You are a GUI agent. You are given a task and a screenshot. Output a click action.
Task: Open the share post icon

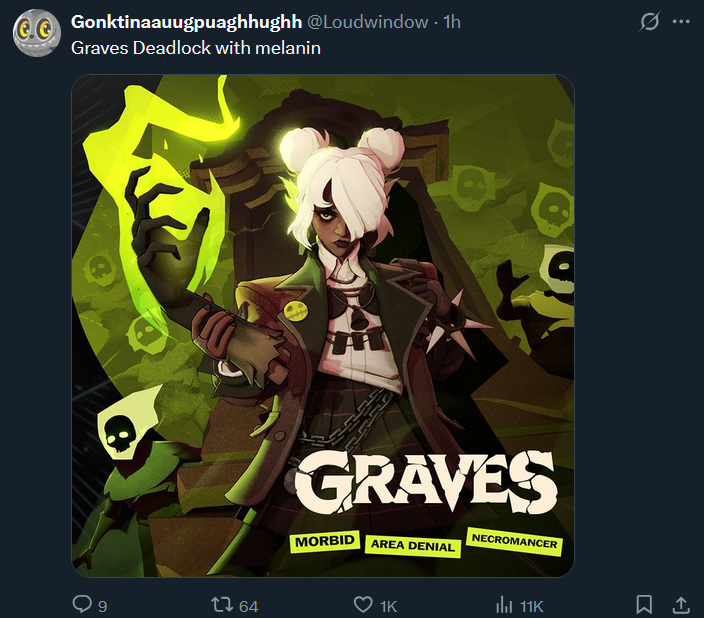(x=681, y=605)
